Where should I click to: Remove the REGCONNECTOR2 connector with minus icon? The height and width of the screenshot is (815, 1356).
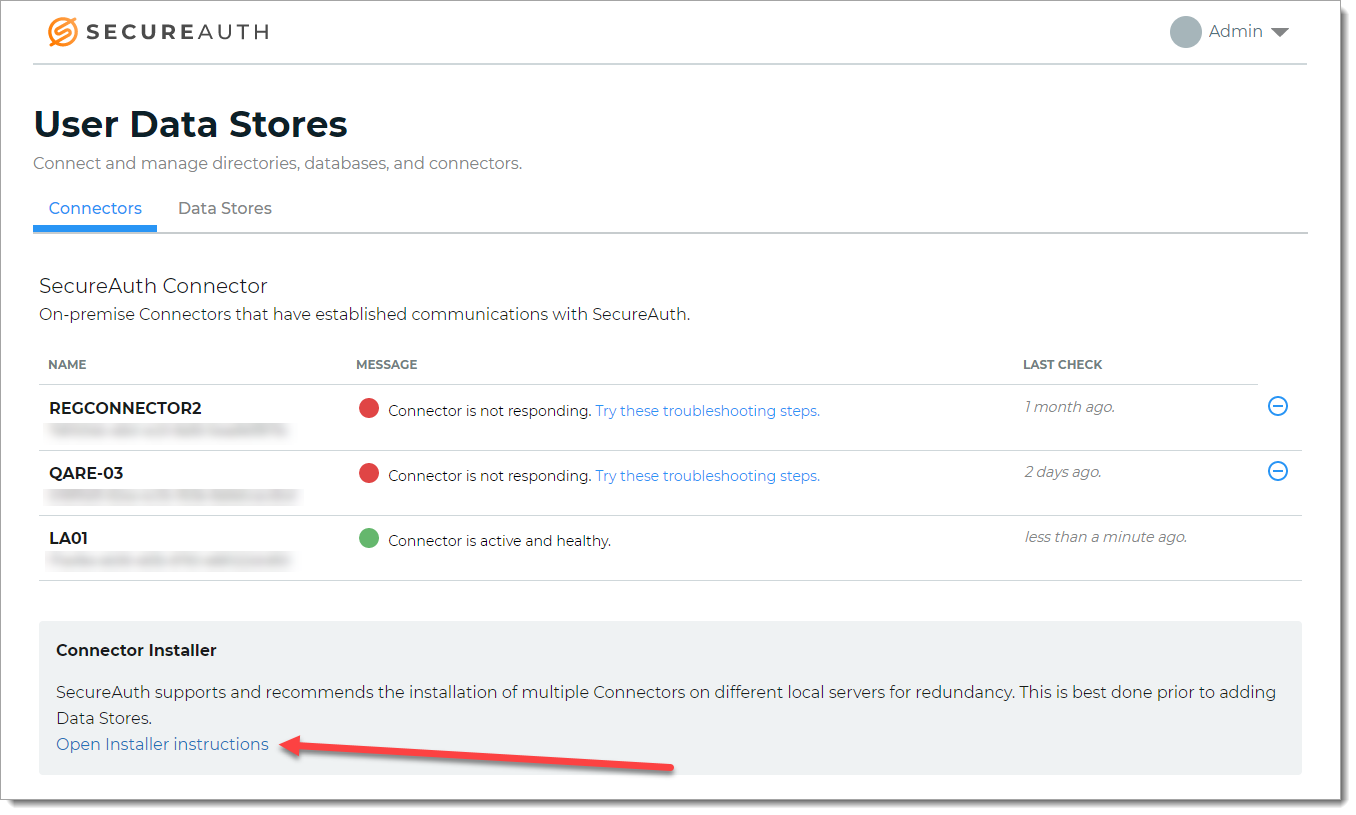pos(1277,406)
